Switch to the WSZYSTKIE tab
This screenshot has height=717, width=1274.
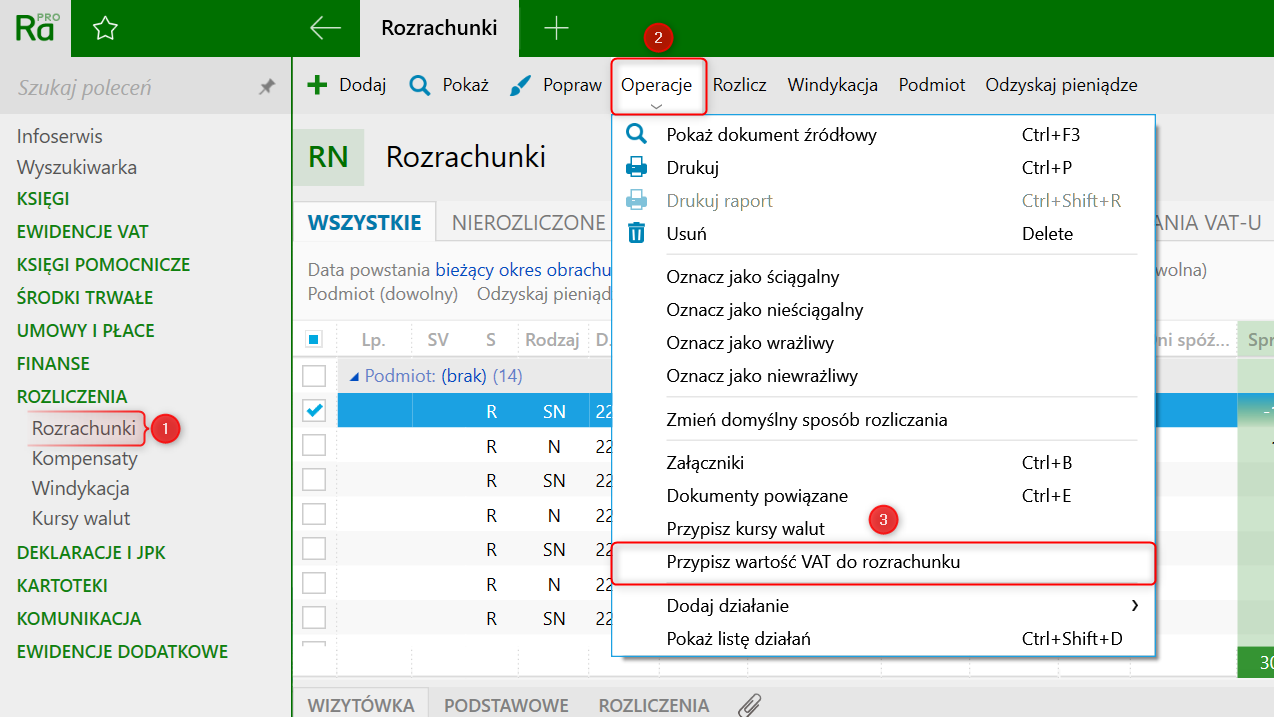click(364, 222)
